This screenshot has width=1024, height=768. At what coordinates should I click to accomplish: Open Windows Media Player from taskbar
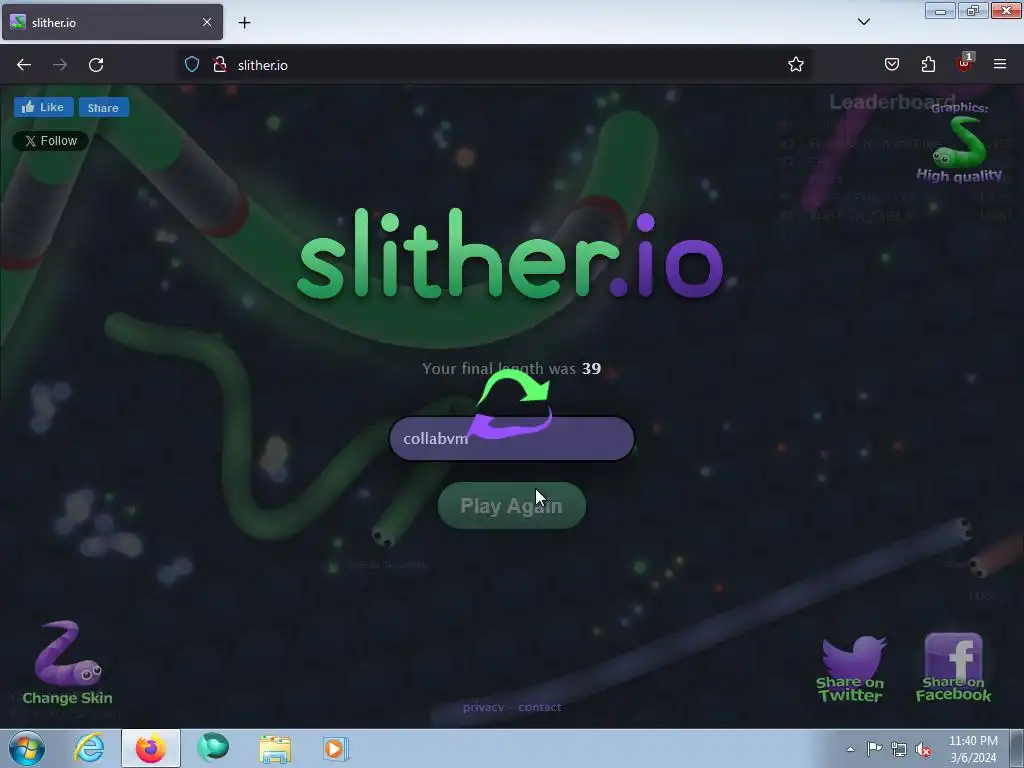[336, 748]
